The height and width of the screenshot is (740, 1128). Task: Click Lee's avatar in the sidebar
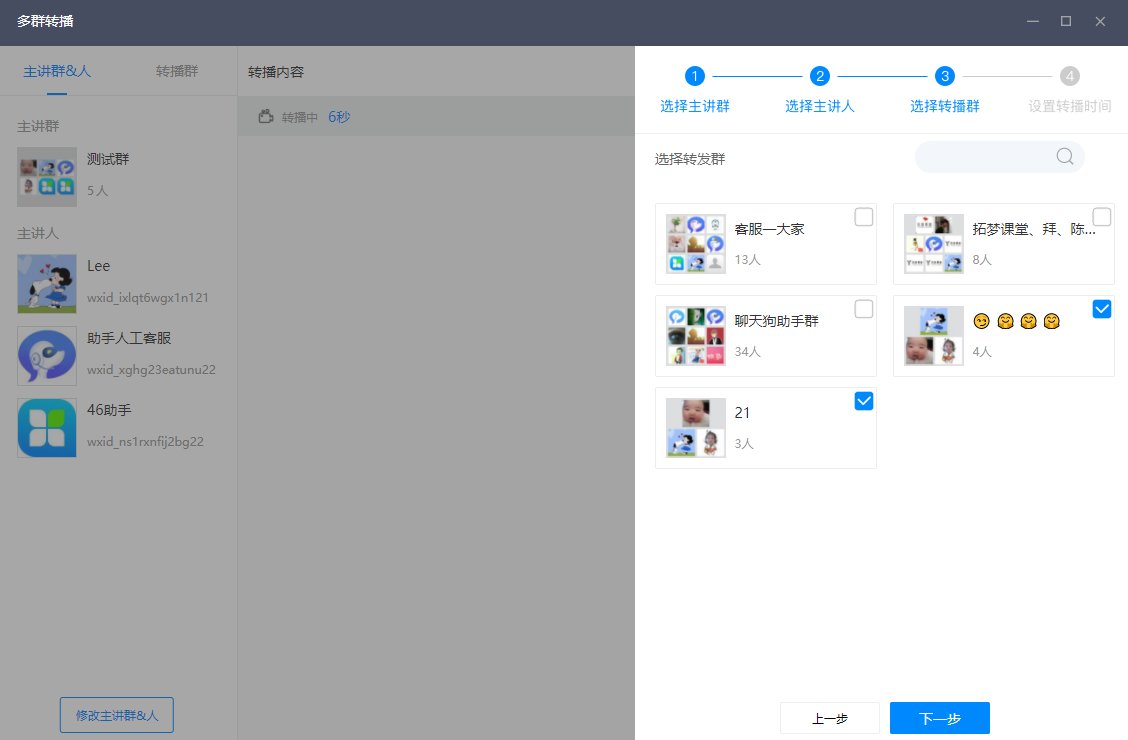46,284
